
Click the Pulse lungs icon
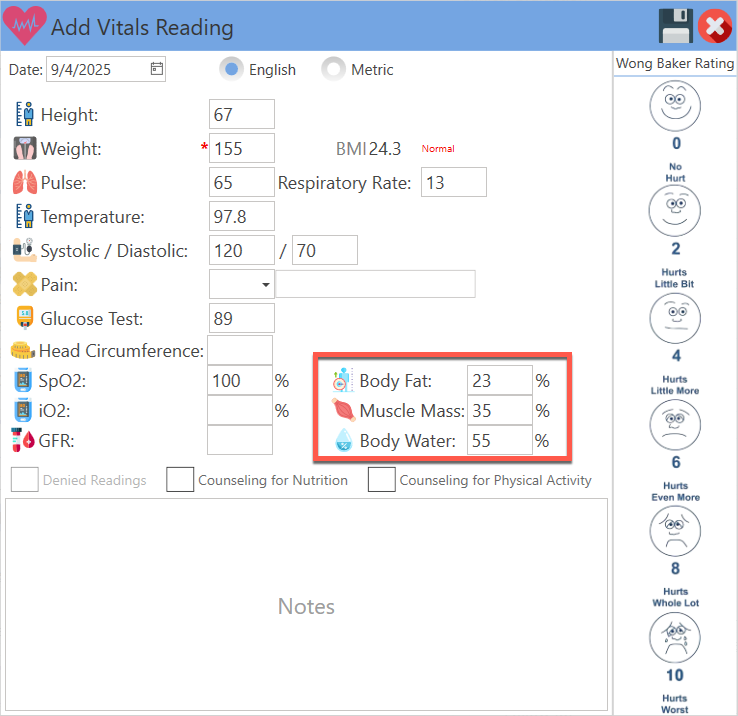tap(24, 182)
